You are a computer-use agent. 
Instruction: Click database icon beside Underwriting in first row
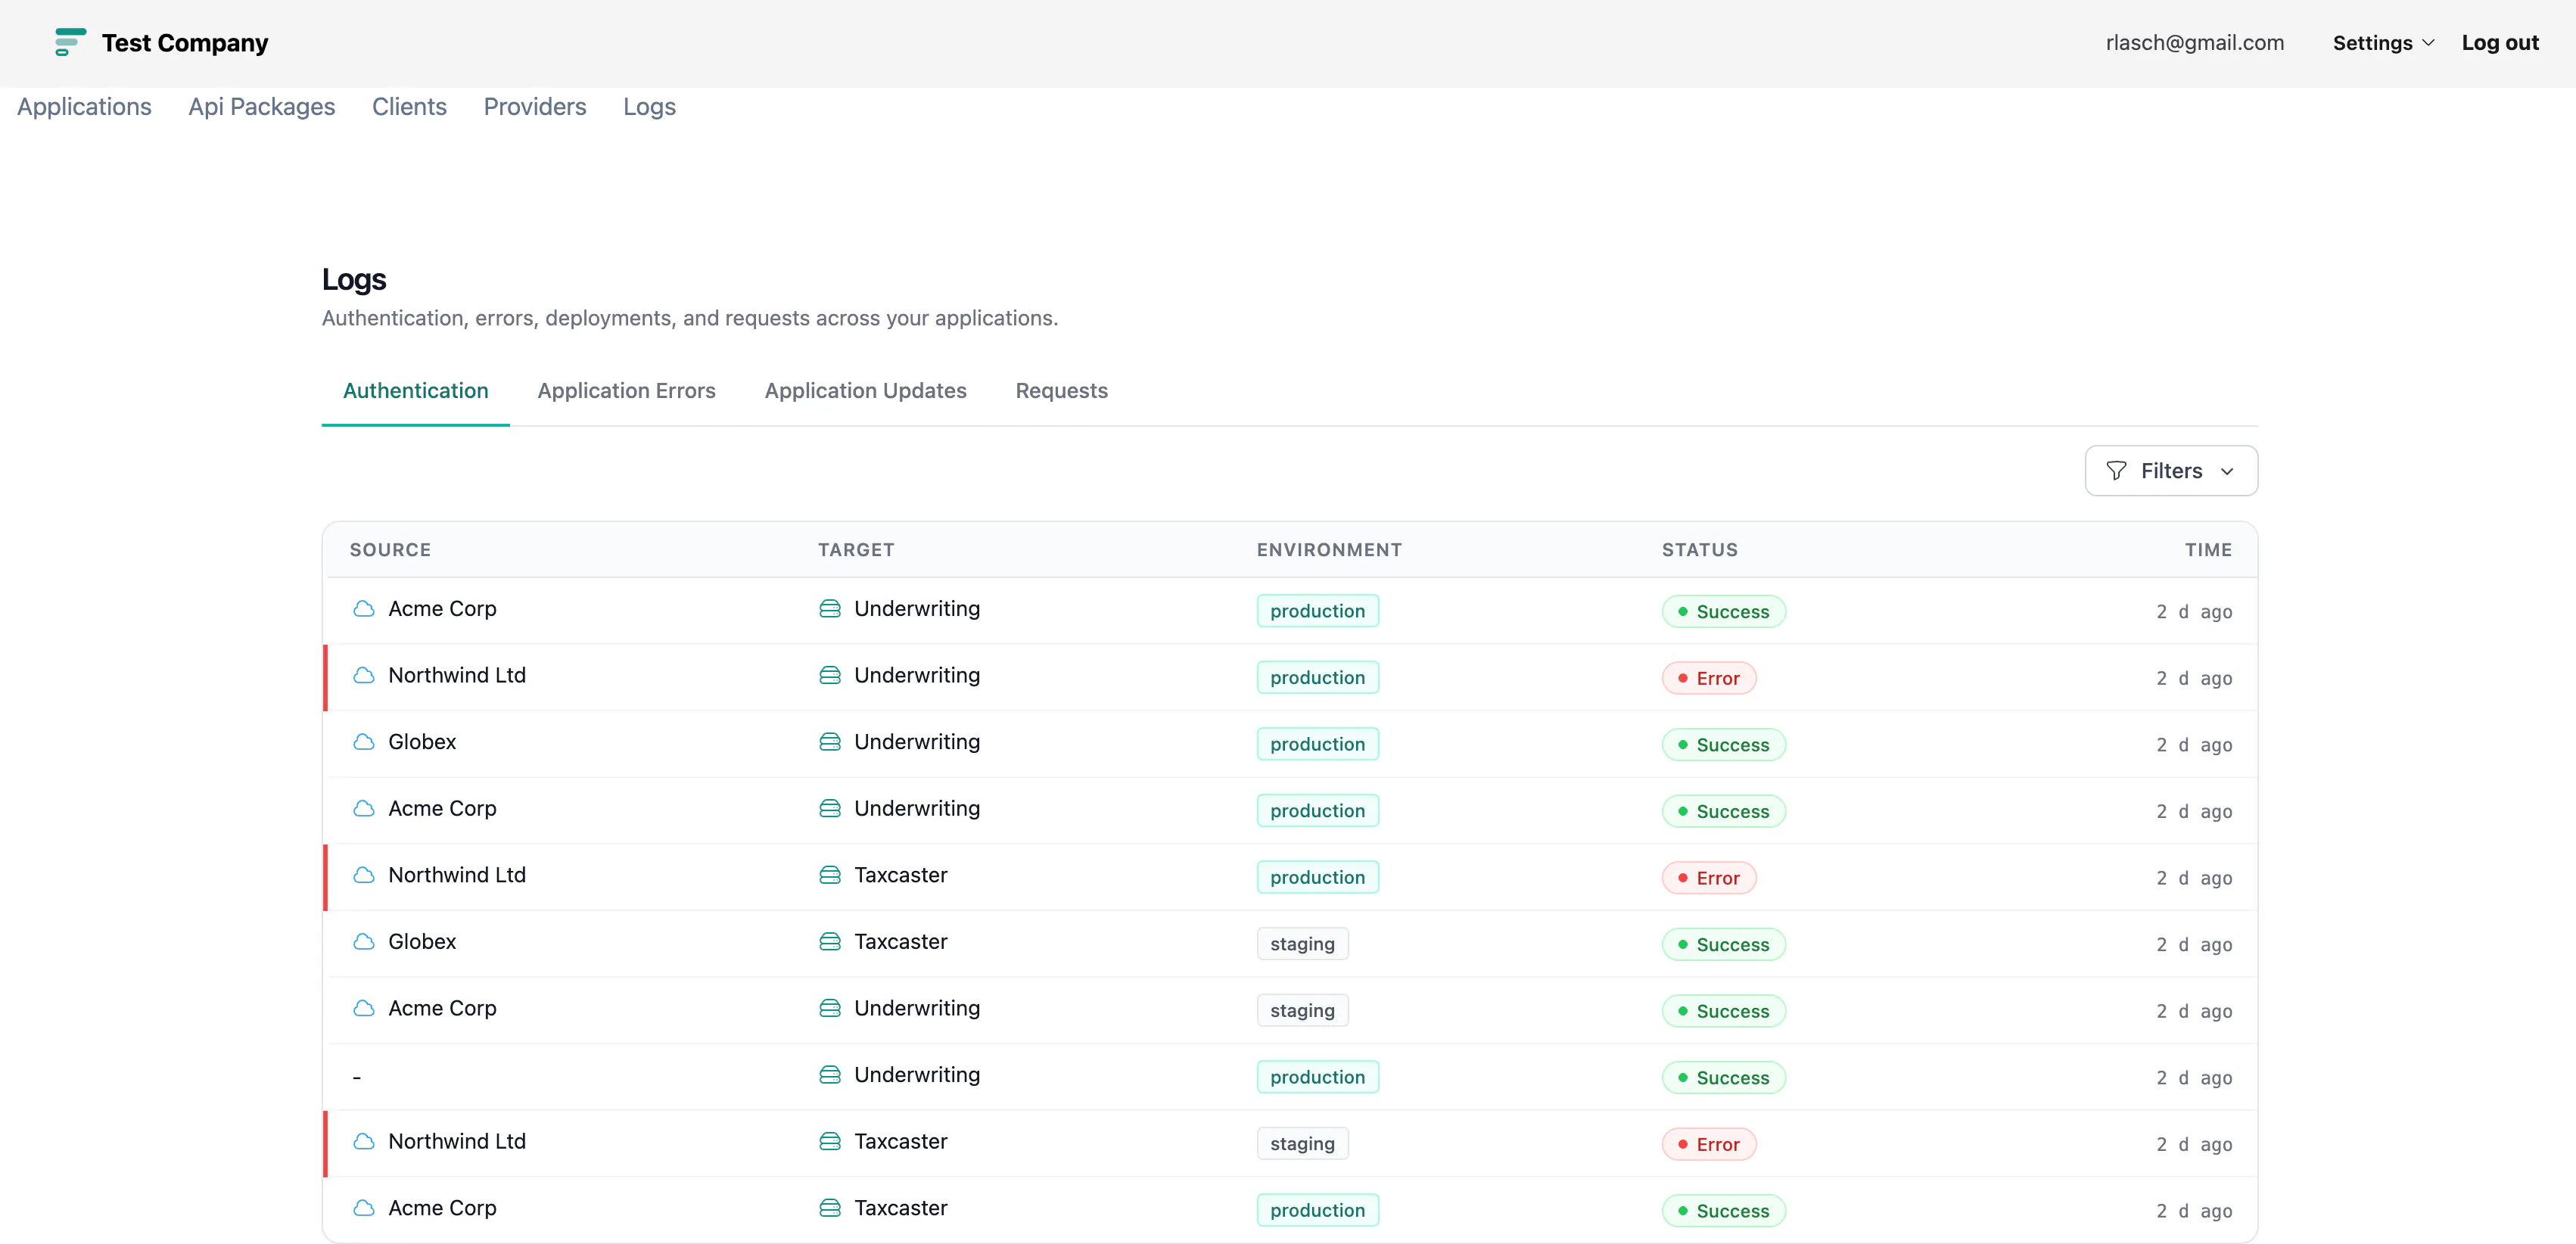(830, 609)
